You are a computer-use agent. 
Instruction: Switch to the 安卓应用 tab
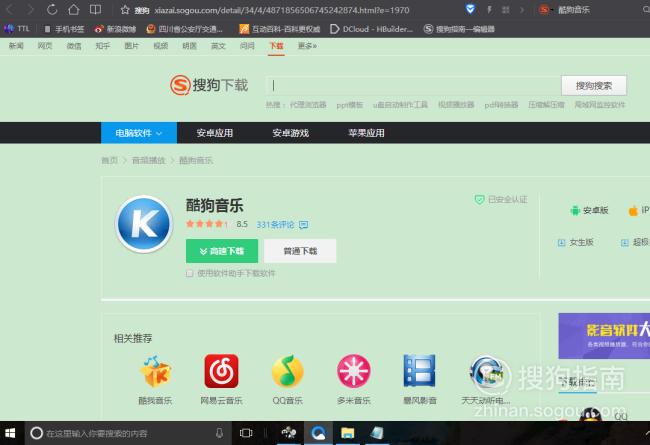pos(215,133)
